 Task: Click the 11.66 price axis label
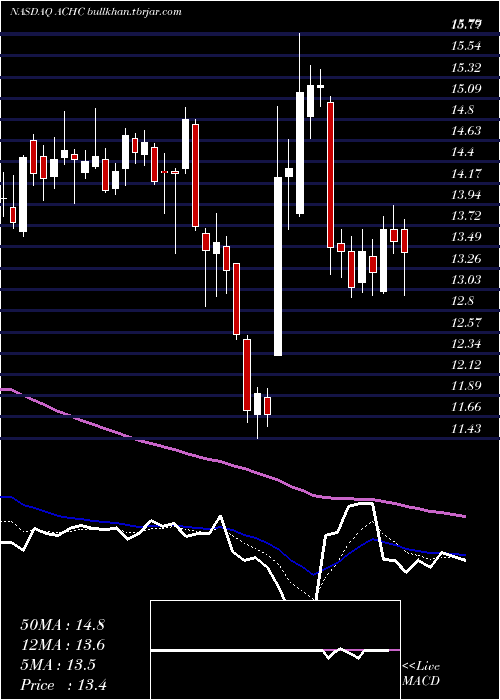(x=467, y=406)
